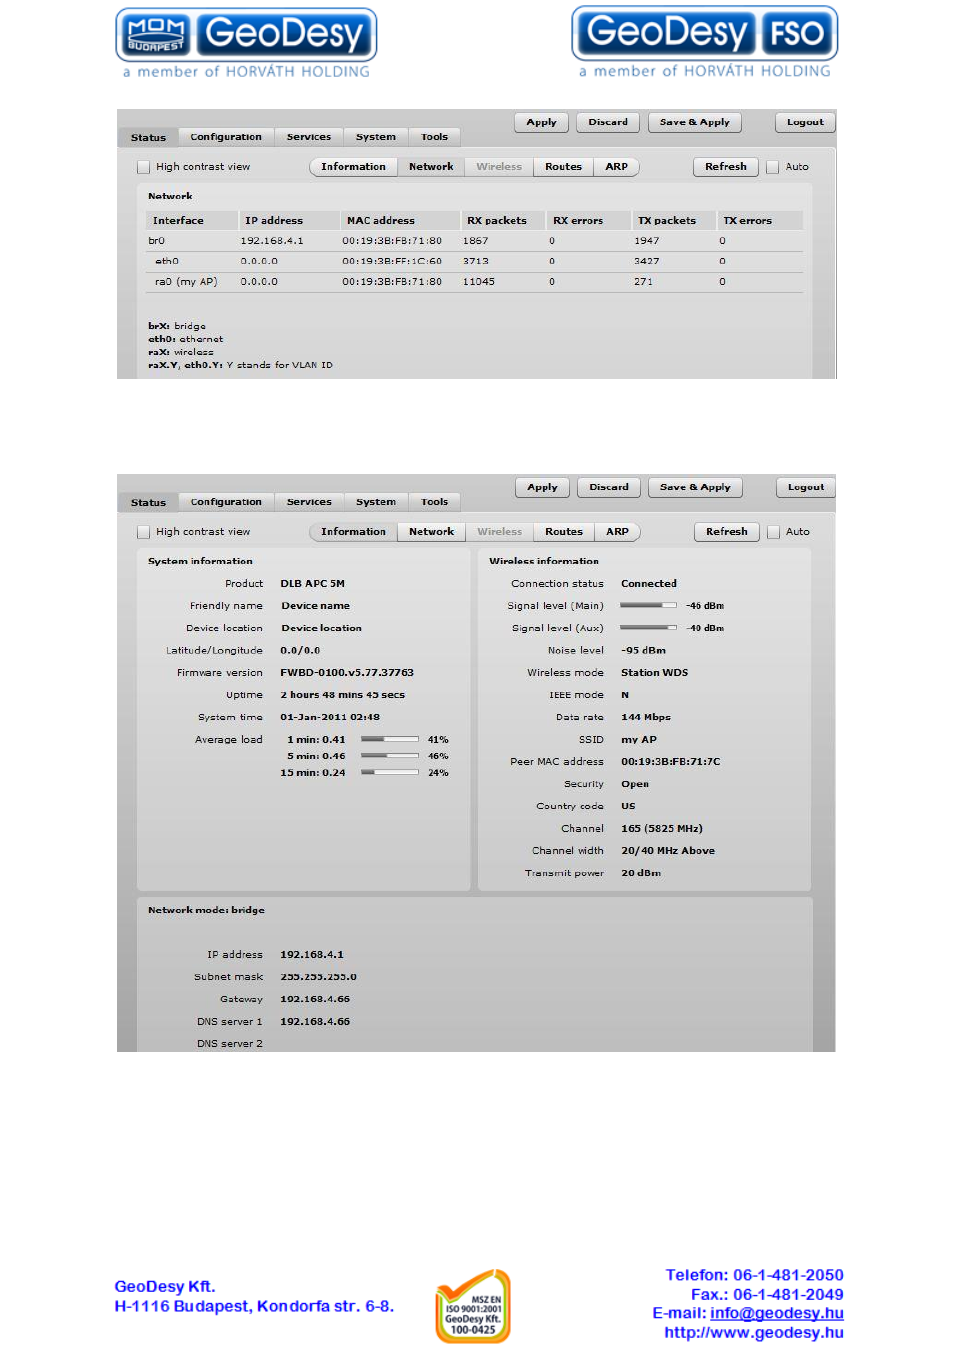Open Tools tab on the Network table panel

(x=434, y=137)
